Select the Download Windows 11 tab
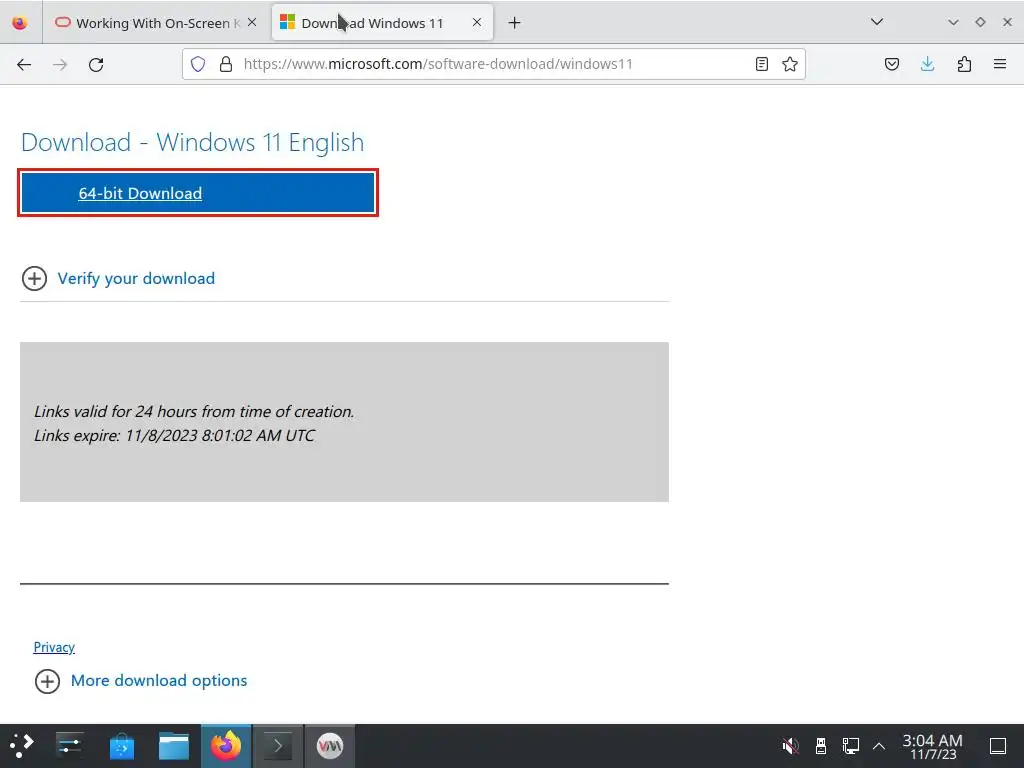This screenshot has width=1024, height=768. click(382, 23)
